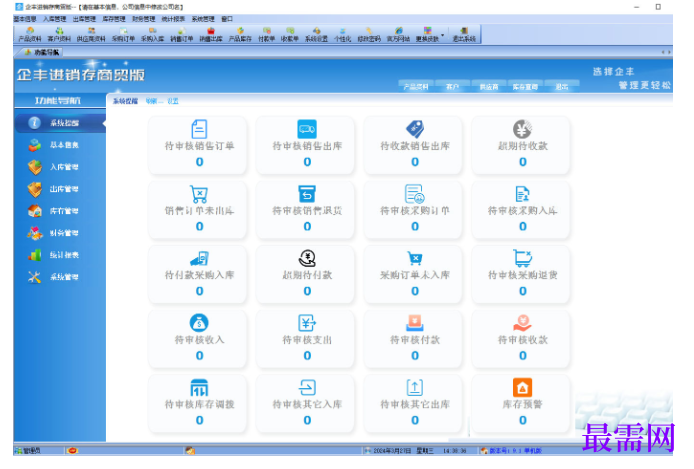694x469 pixels.
Task: Open the 待审核库存调拨 card
Action: [x=199, y=404]
